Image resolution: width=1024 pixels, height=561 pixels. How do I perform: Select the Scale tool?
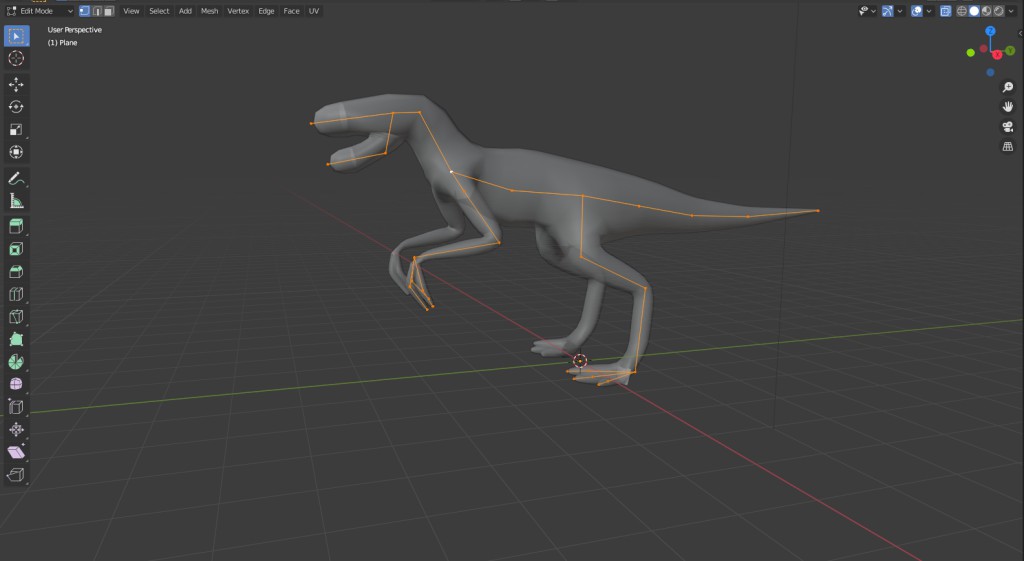pyautogui.click(x=16, y=130)
